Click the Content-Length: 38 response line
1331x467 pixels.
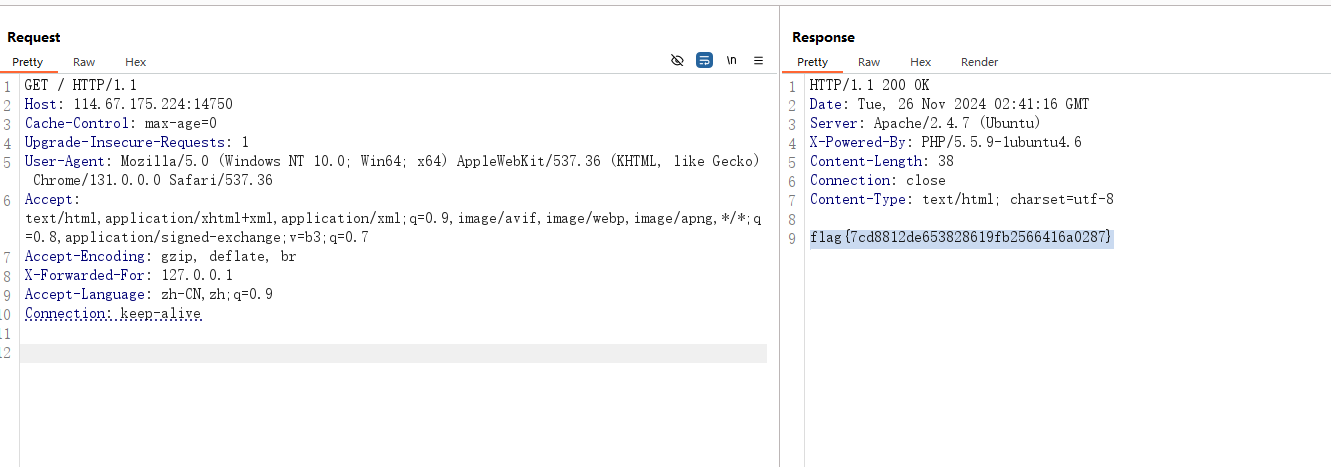(x=881, y=161)
